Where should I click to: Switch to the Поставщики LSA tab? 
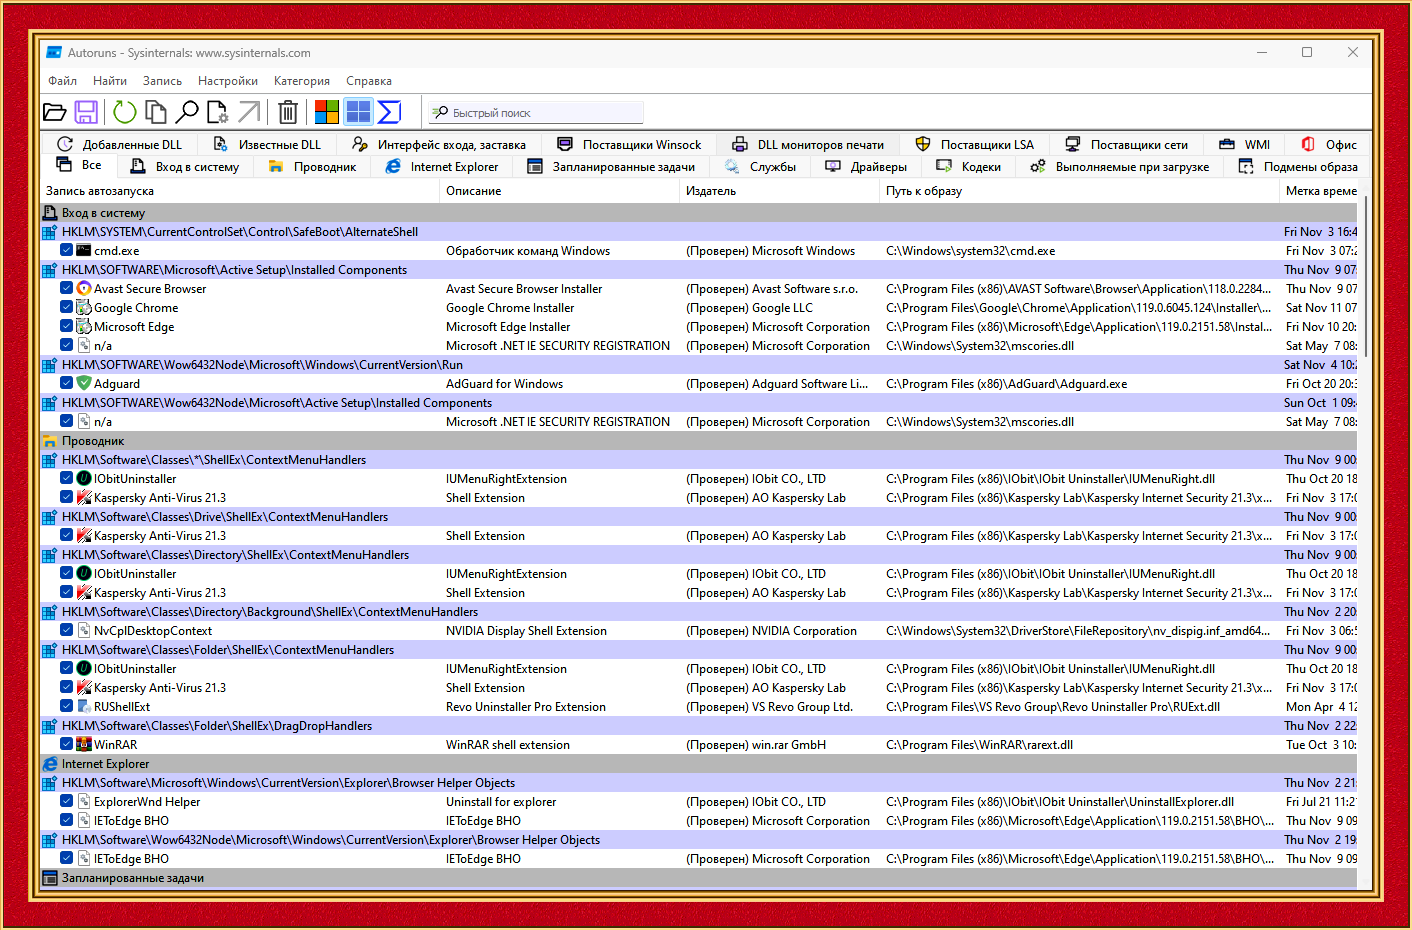975,145
